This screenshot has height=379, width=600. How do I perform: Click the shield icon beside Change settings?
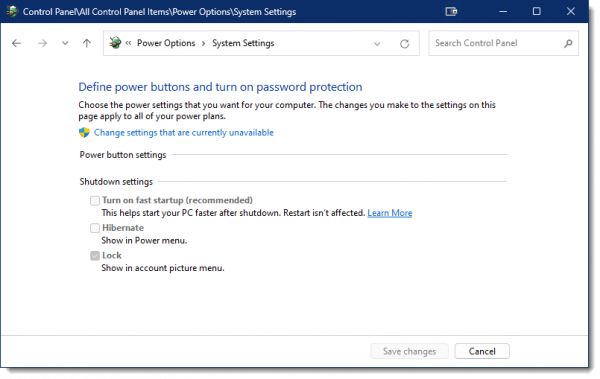click(84, 132)
